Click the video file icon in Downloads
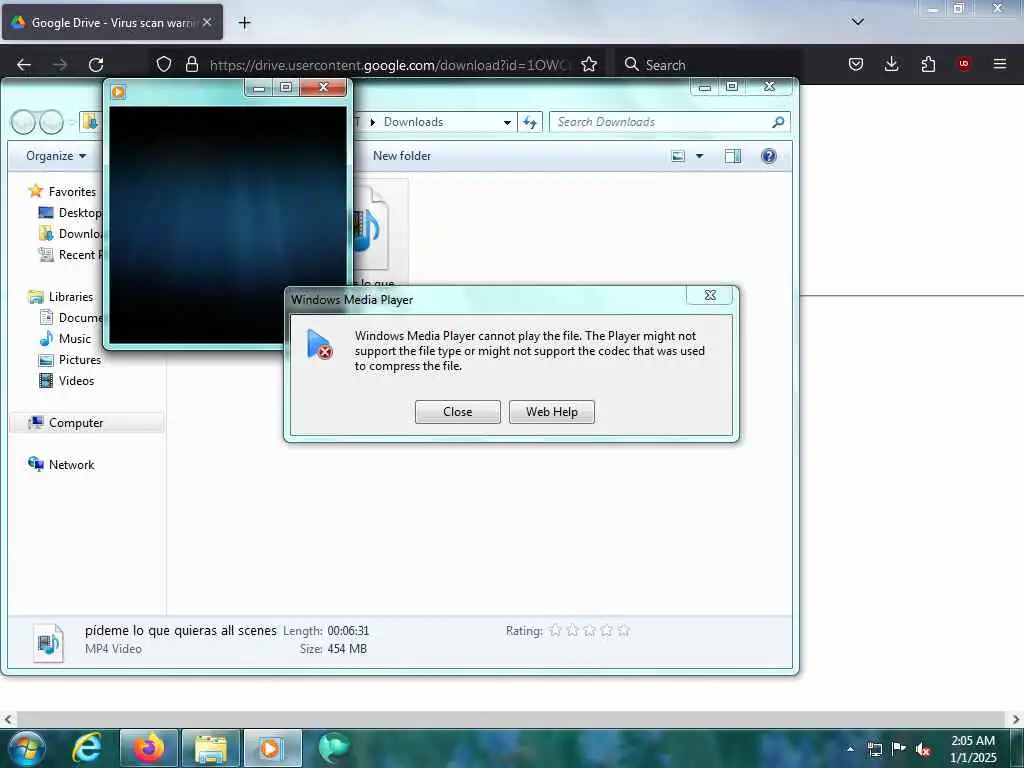This screenshot has width=1024, height=768. point(374,229)
